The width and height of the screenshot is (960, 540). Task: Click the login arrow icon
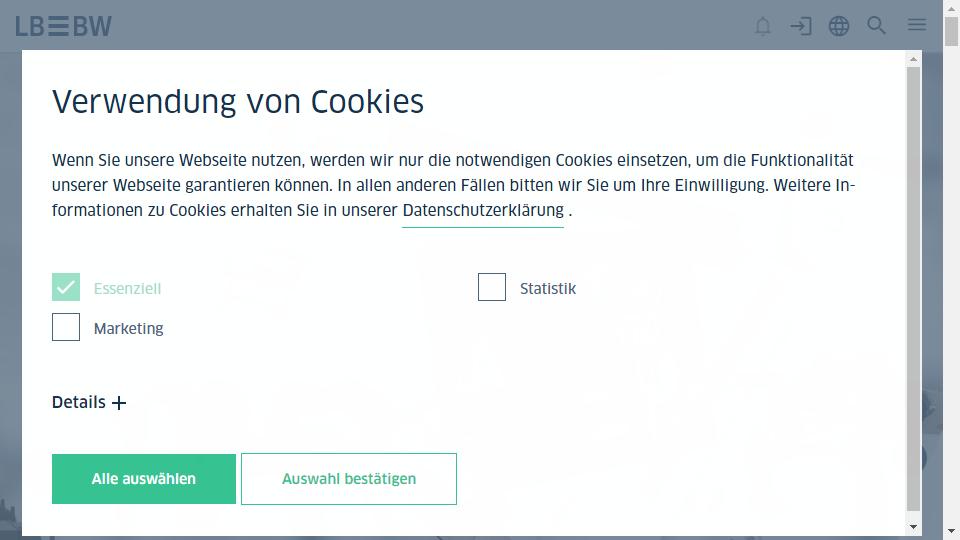pos(801,26)
